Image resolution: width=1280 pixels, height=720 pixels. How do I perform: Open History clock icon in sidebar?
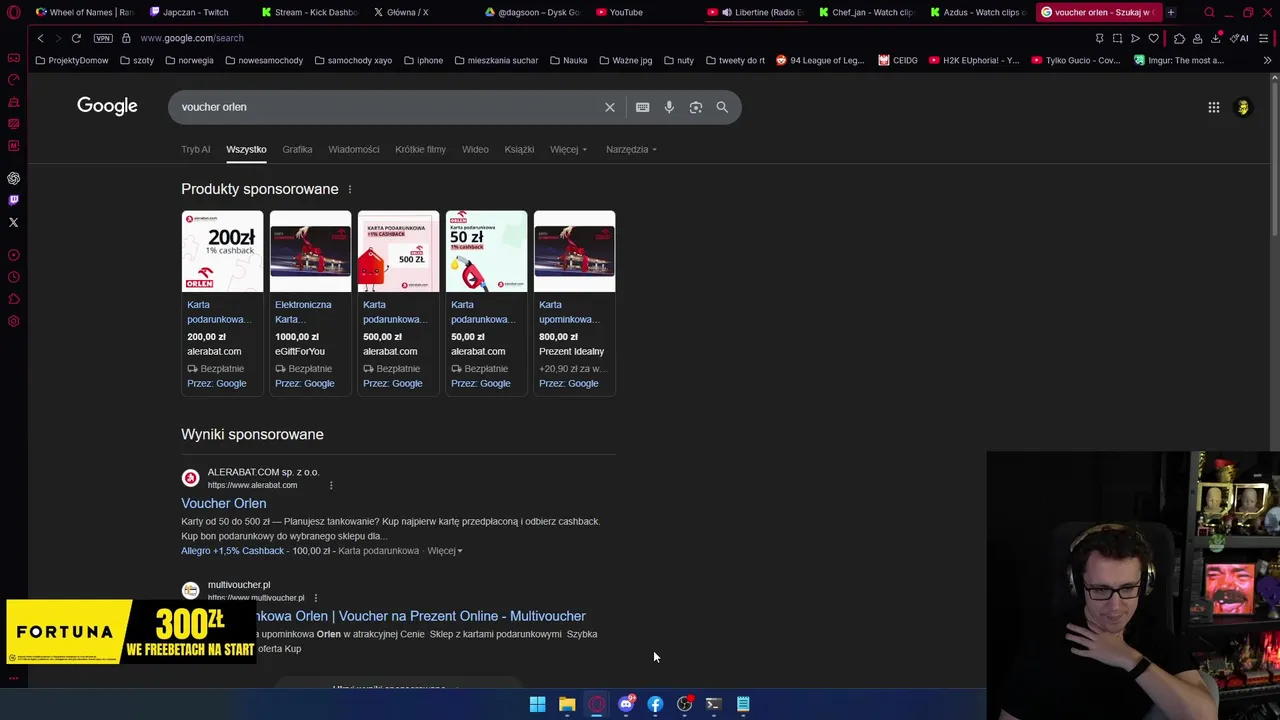13,277
